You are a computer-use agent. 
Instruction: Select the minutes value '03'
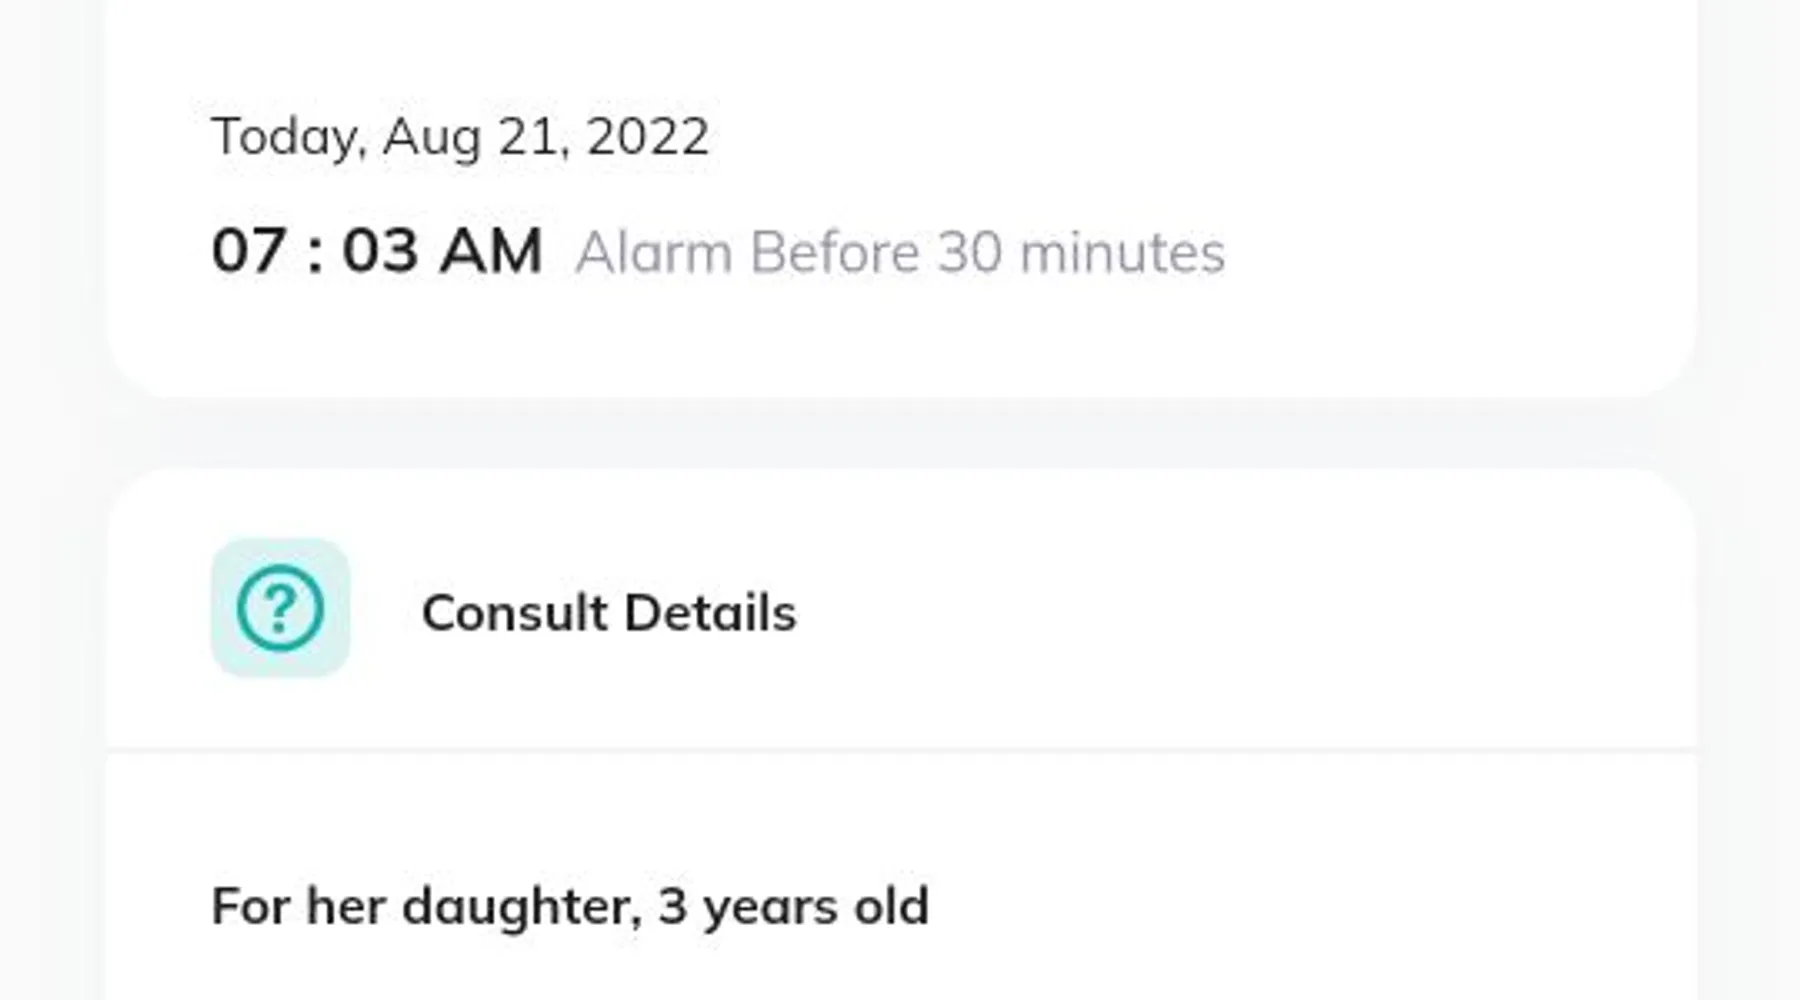(x=380, y=250)
